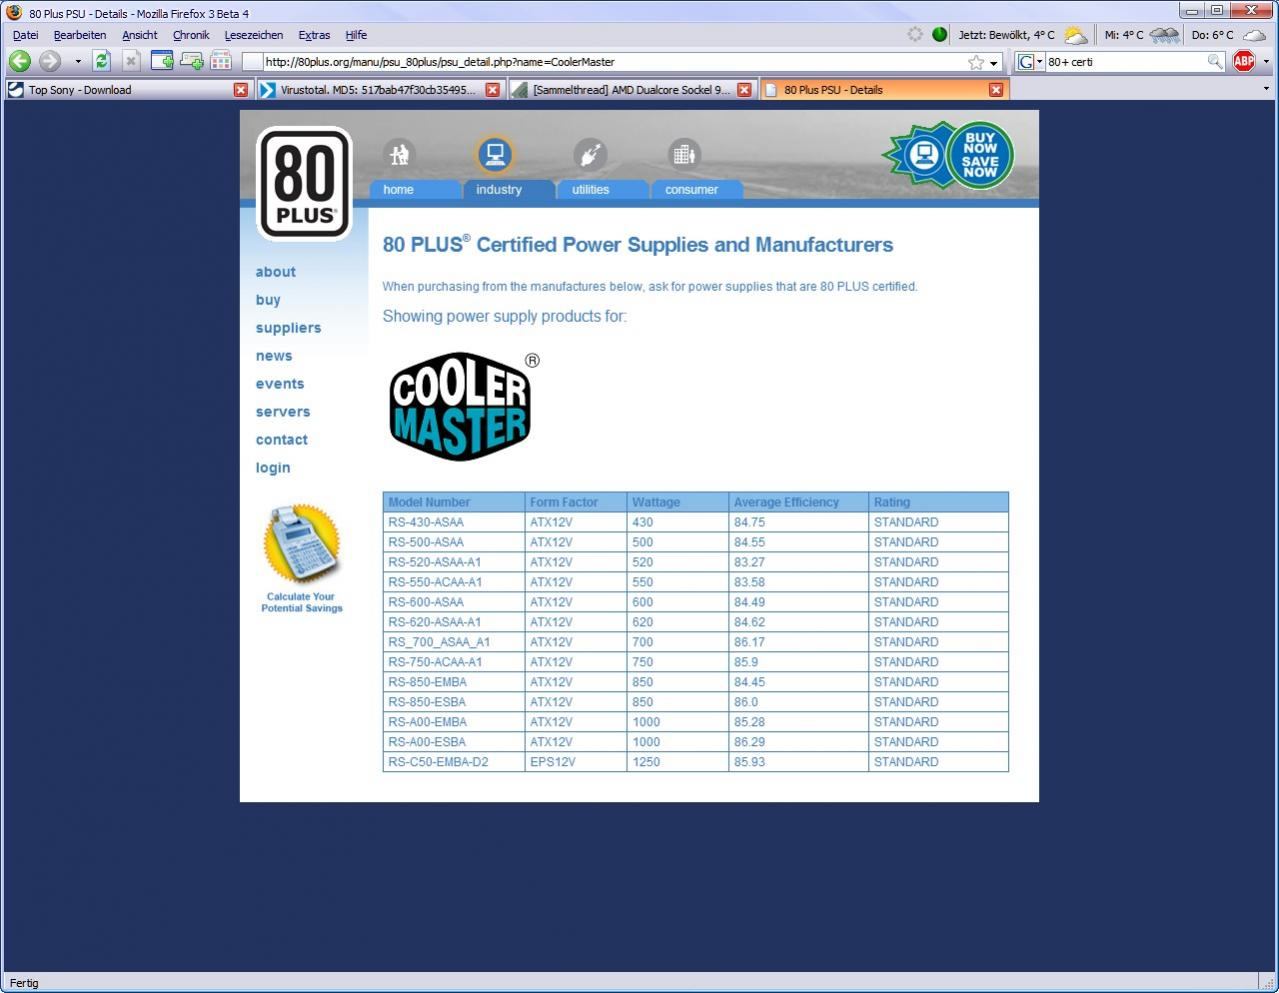This screenshot has width=1279, height=993.
Task: Select the consumer site tab
Action: tap(697, 189)
